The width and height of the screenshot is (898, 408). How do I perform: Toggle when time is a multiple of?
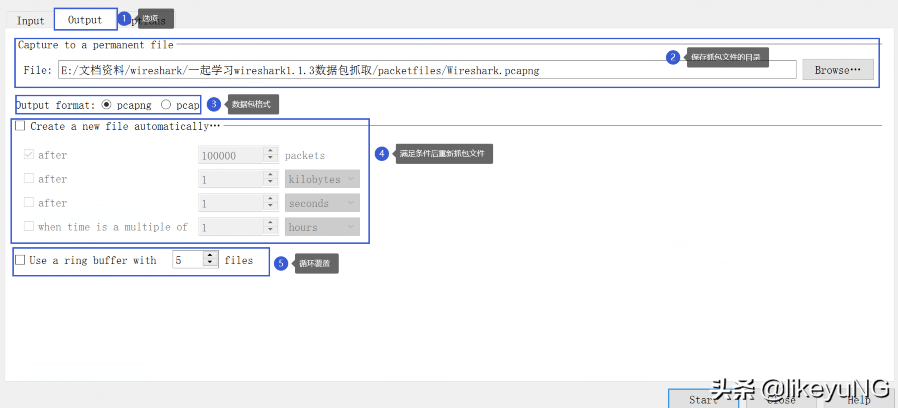(x=29, y=227)
